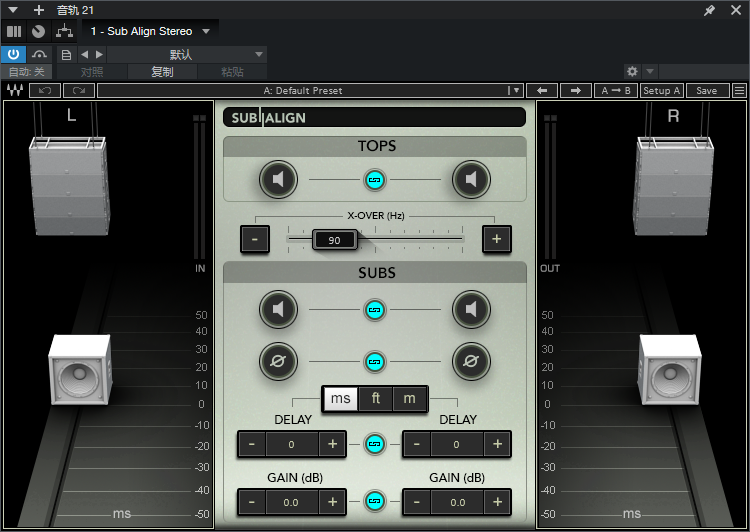Viewport: 750px width, 532px height.
Task: Increase left sub delay
Action: point(332,444)
